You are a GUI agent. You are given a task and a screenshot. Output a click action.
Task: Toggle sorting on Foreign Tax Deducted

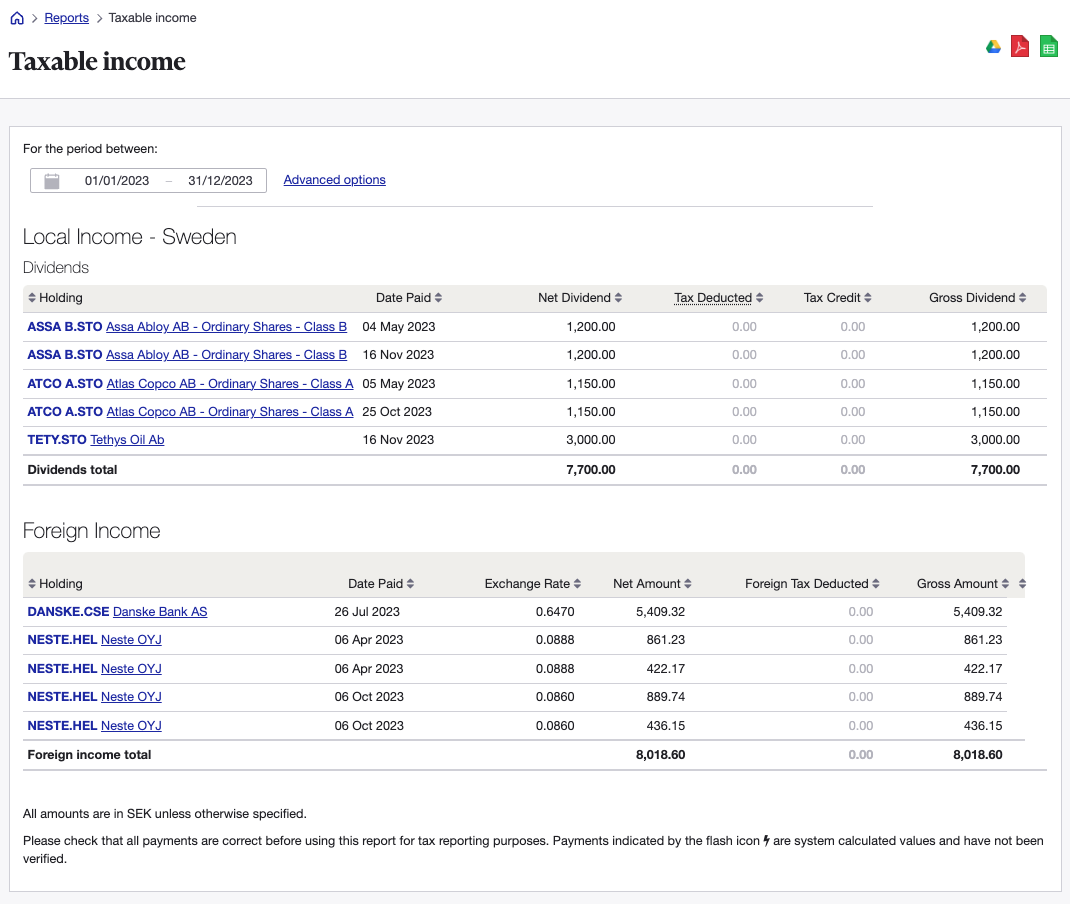pos(878,583)
